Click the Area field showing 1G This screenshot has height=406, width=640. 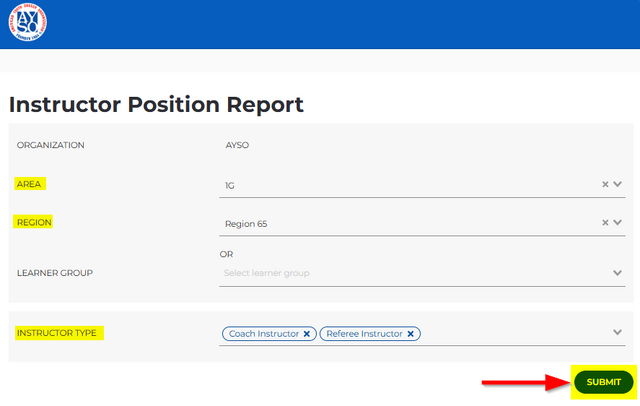[x=400, y=185]
